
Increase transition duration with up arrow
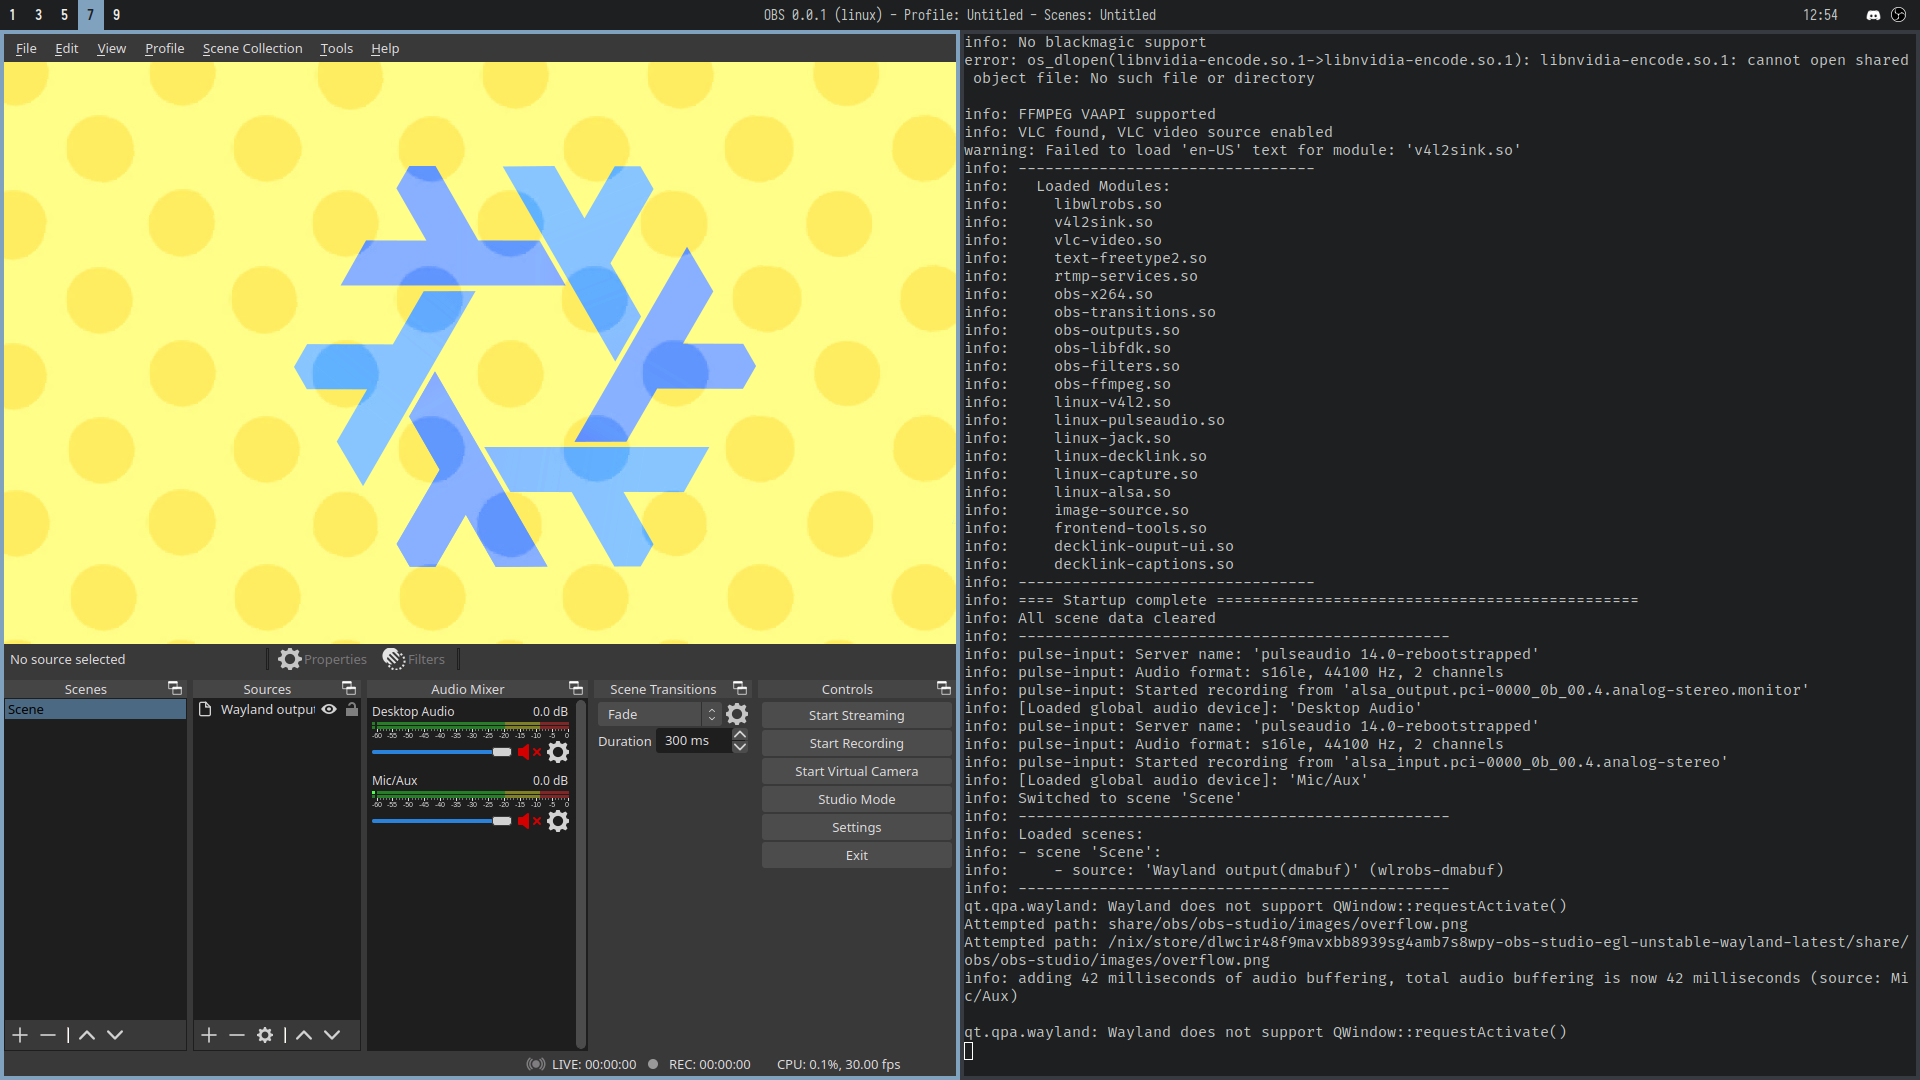[x=739, y=733]
